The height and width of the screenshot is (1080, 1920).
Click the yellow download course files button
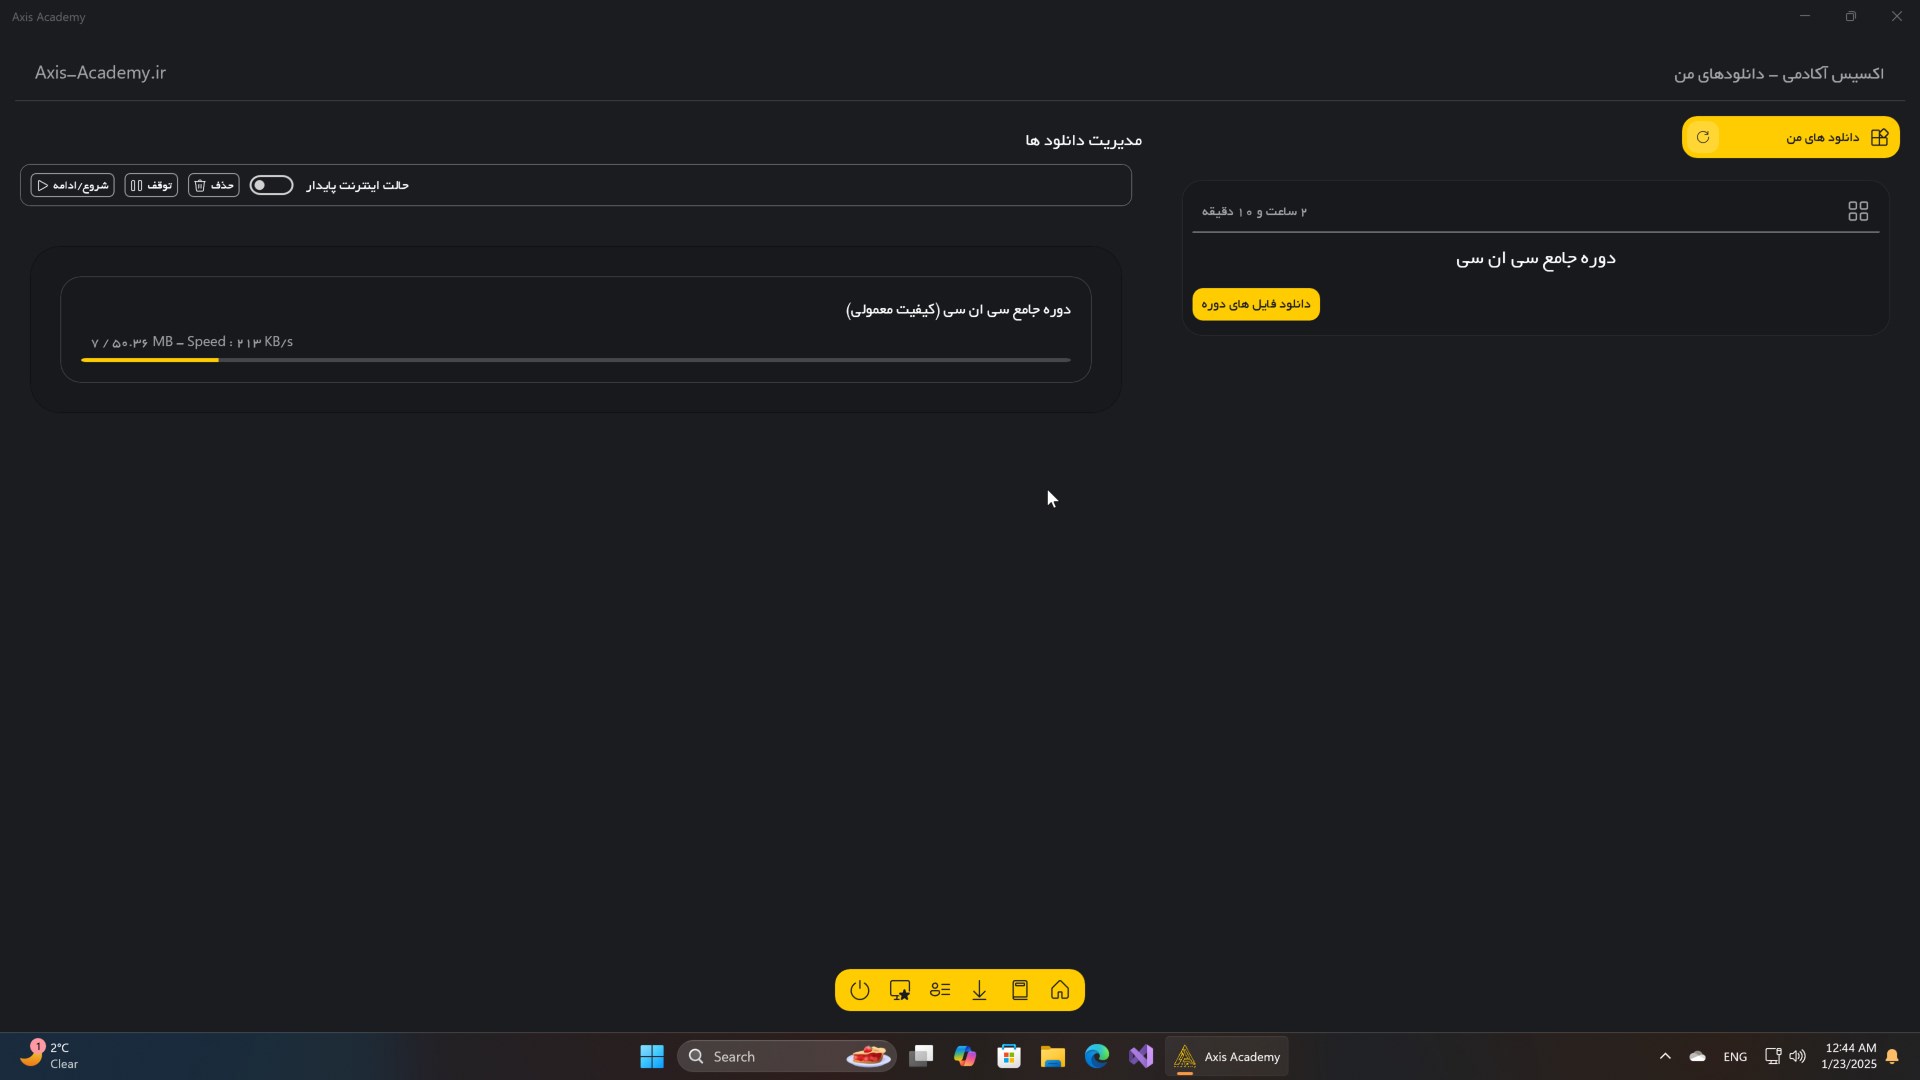pos(1256,304)
